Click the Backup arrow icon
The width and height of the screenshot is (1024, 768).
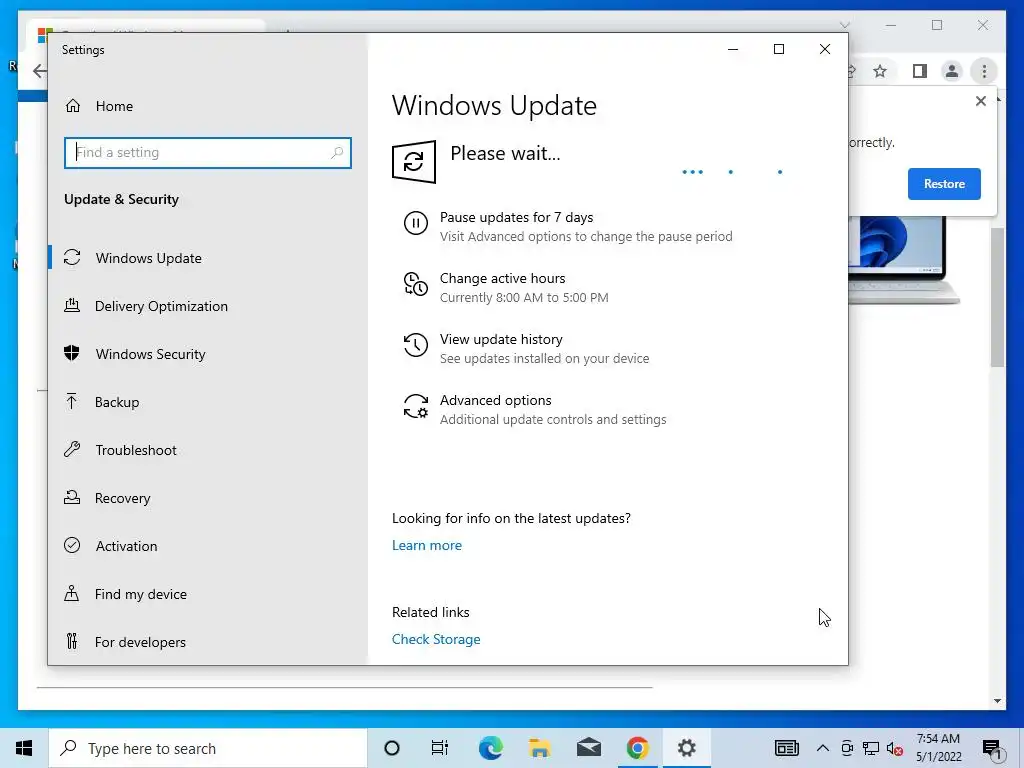point(72,401)
